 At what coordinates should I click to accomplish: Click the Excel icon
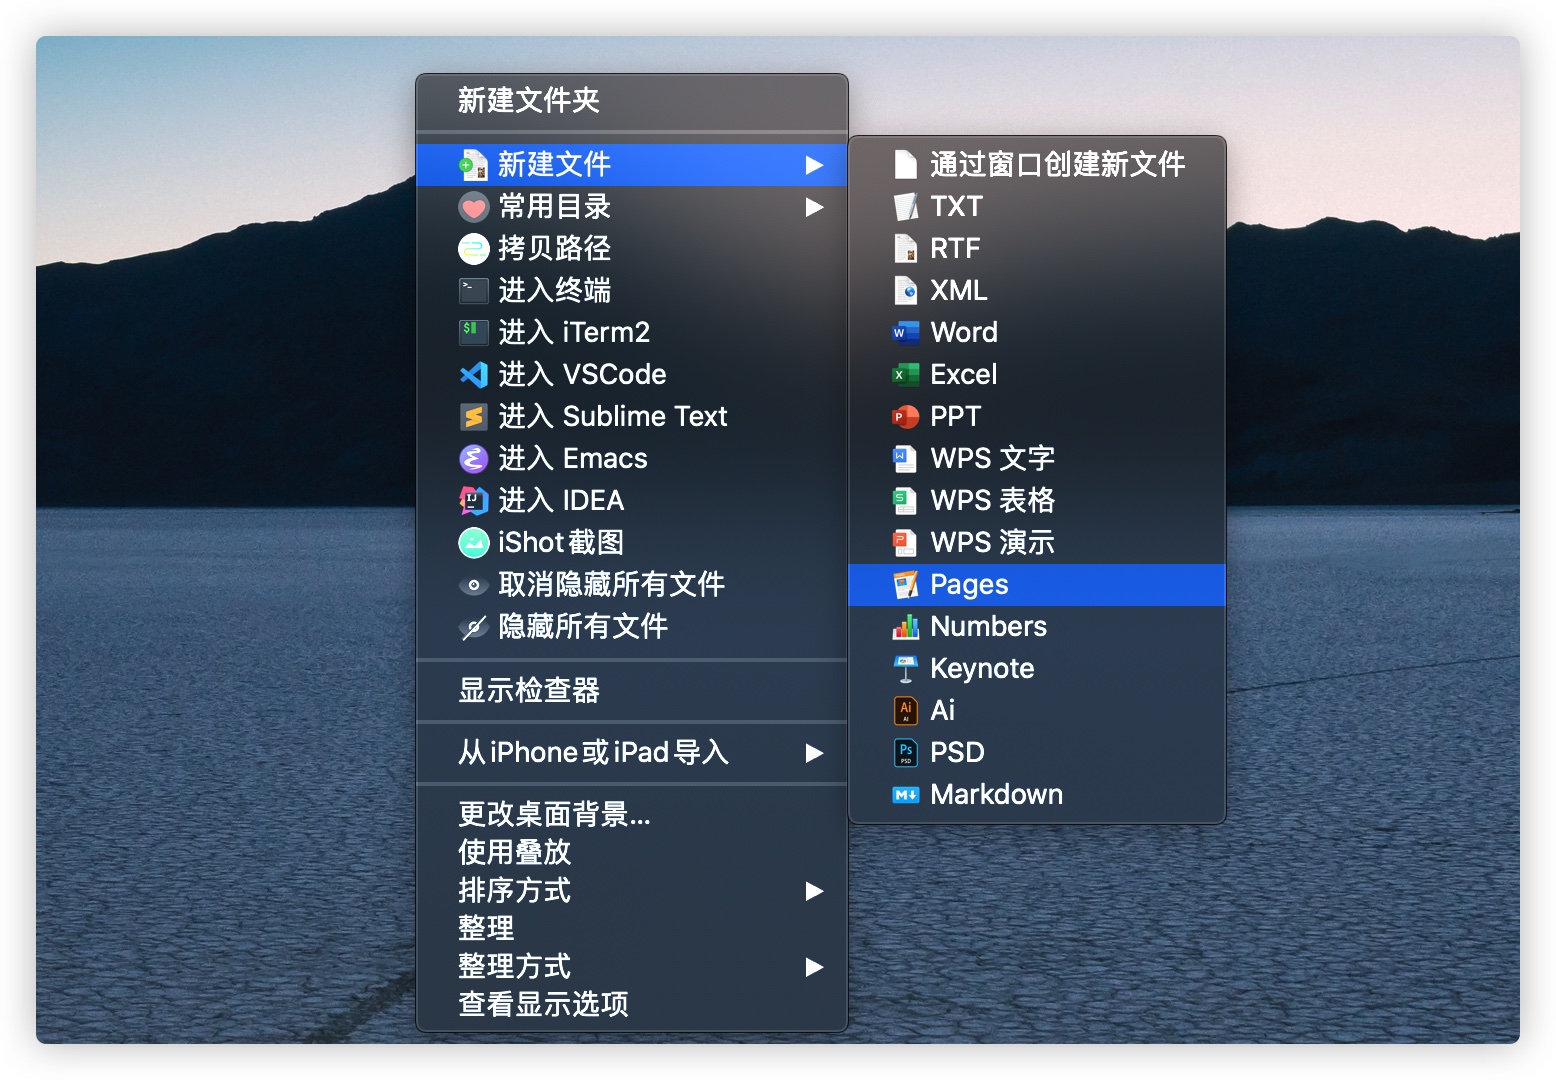coord(905,375)
